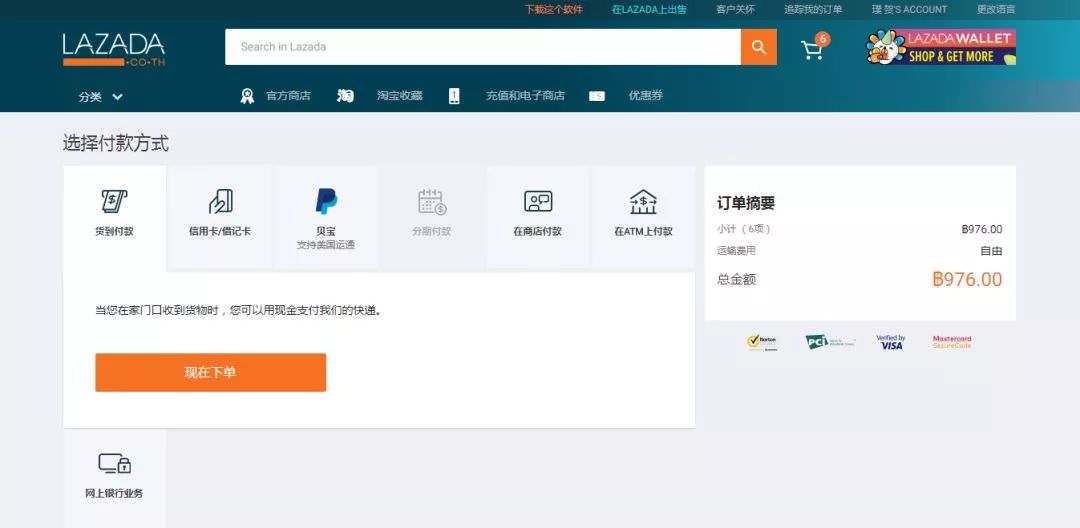This screenshot has height=528, width=1080.
Task: Click the 运输费用 shipping label
Action: (736, 251)
